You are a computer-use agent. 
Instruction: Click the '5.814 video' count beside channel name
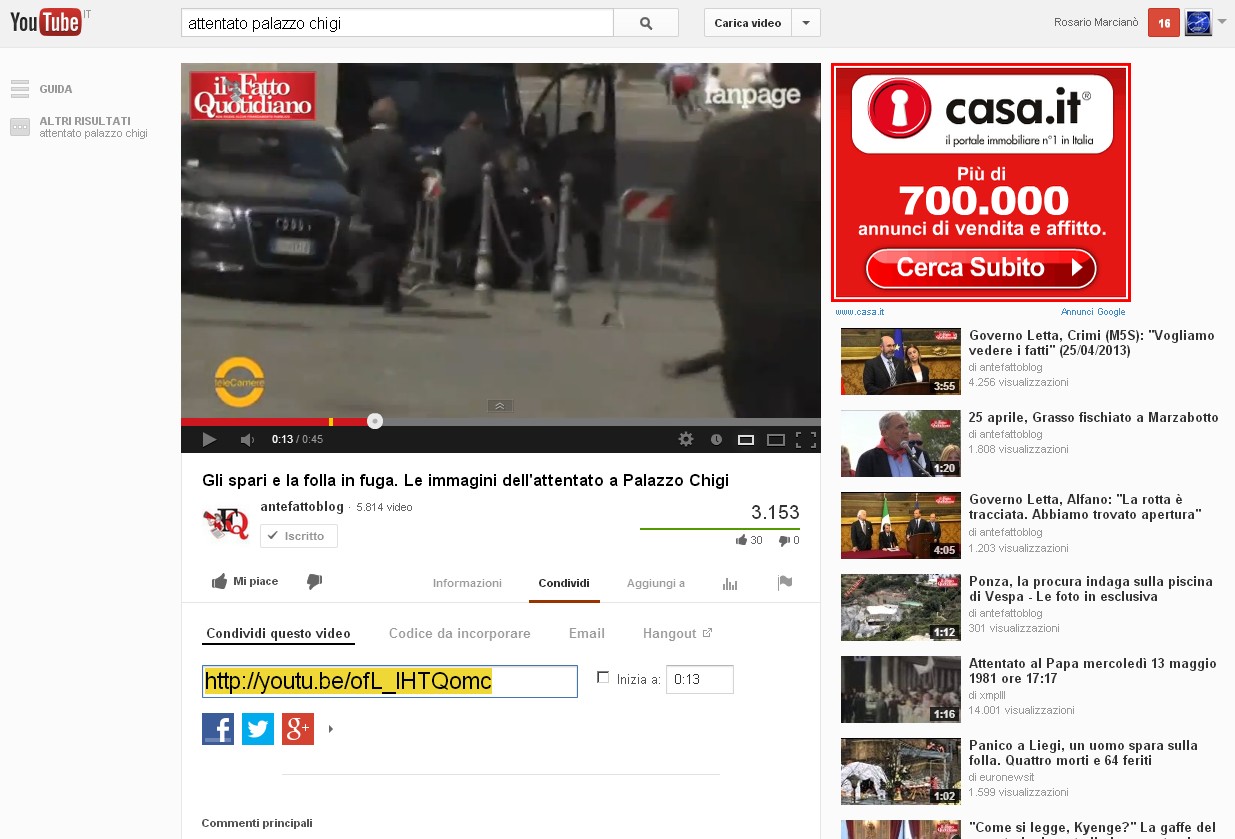384,507
